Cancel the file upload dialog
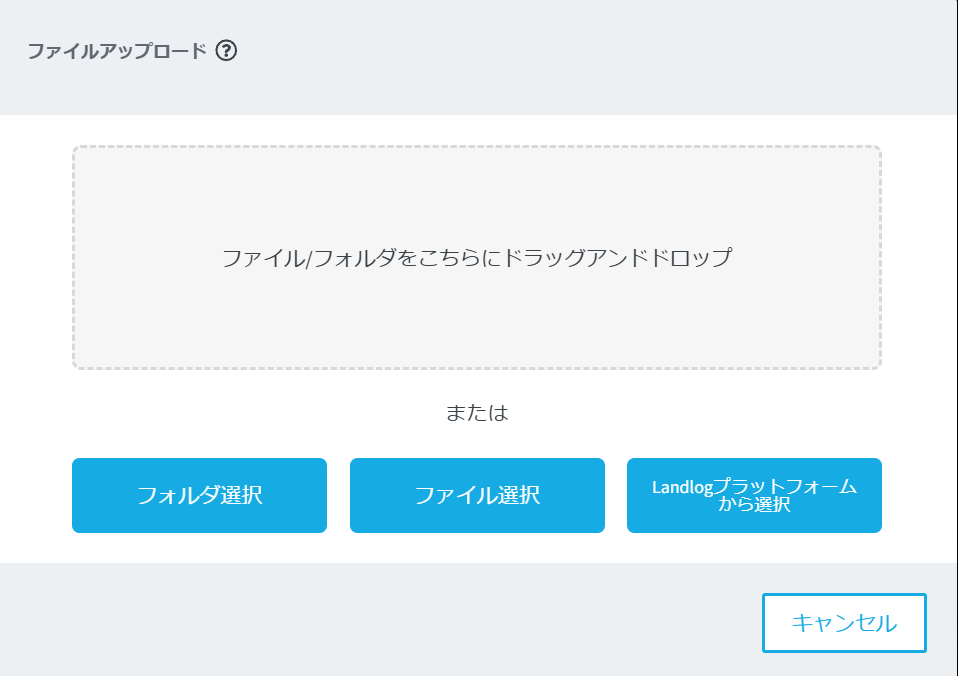 844,623
